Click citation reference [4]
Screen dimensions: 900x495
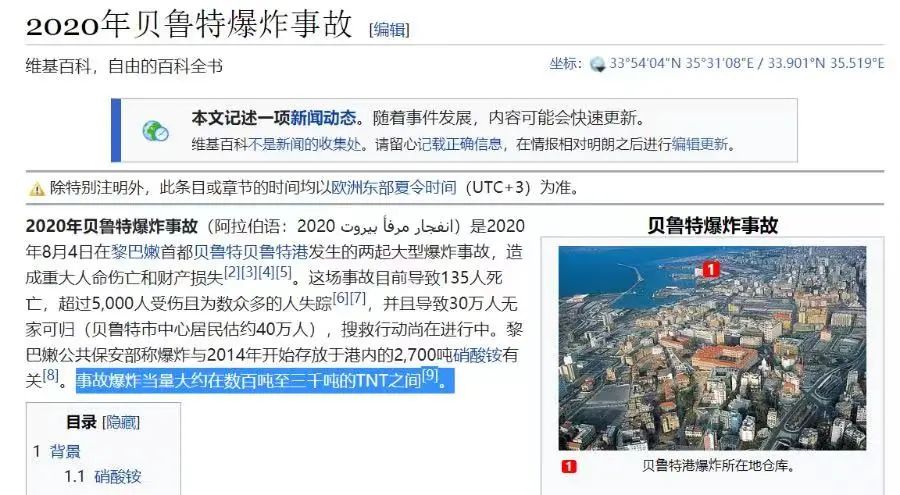click(266, 272)
